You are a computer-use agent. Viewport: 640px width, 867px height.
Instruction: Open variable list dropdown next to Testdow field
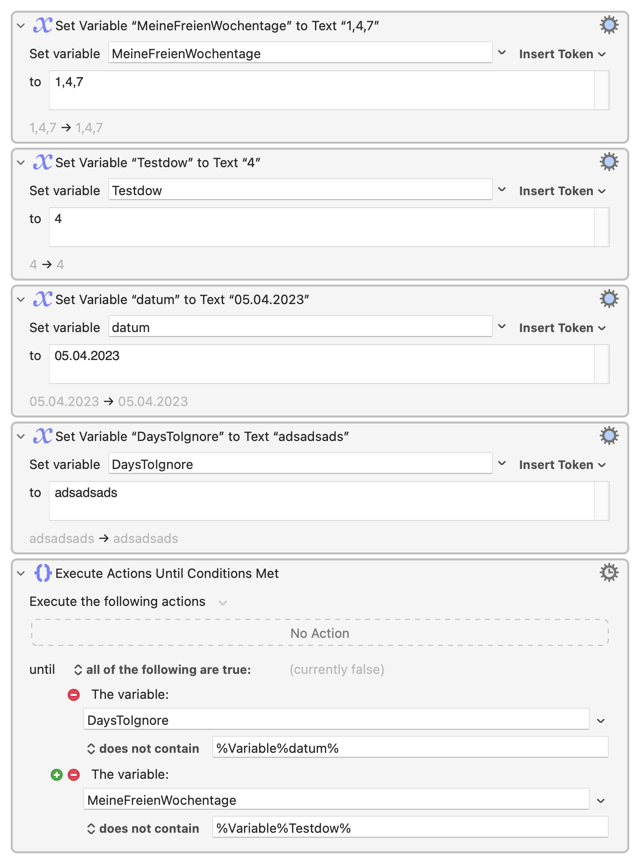coord(502,190)
